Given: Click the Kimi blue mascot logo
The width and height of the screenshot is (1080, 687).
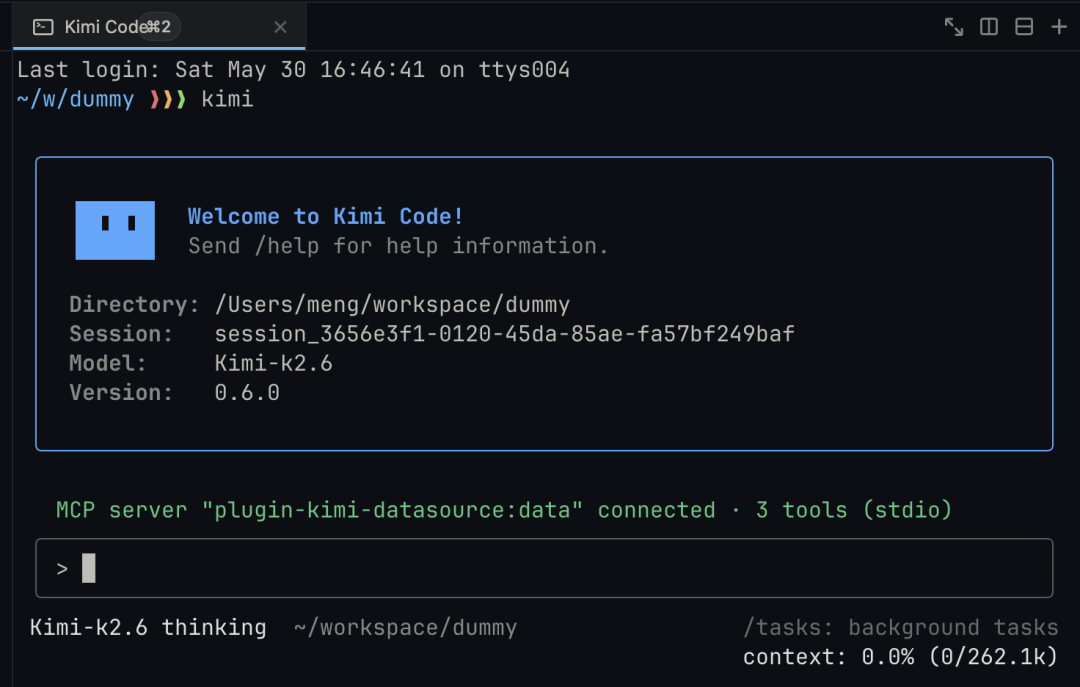Looking at the screenshot, I should (115, 230).
